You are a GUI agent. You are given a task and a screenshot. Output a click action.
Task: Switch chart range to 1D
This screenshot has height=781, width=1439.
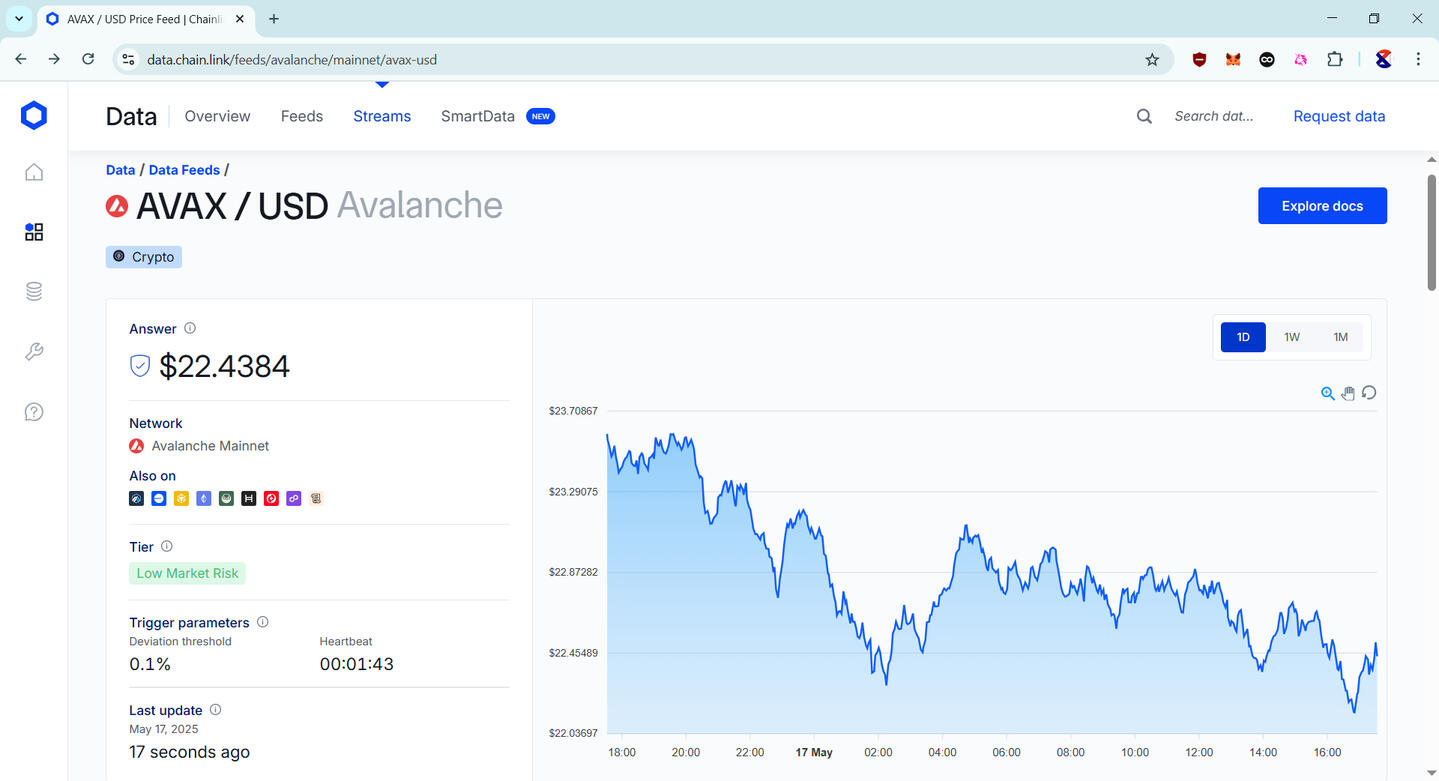tap(1243, 337)
